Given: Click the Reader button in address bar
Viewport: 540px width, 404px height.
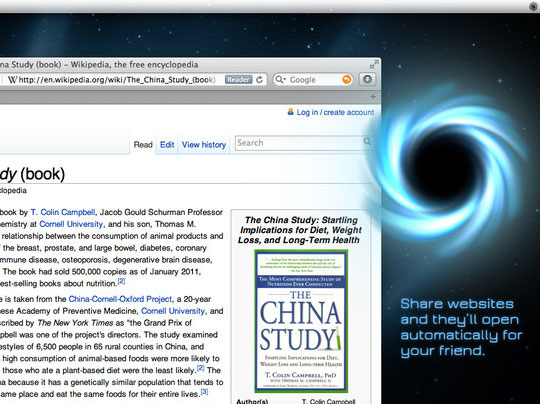Looking at the screenshot, I should tap(238, 80).
